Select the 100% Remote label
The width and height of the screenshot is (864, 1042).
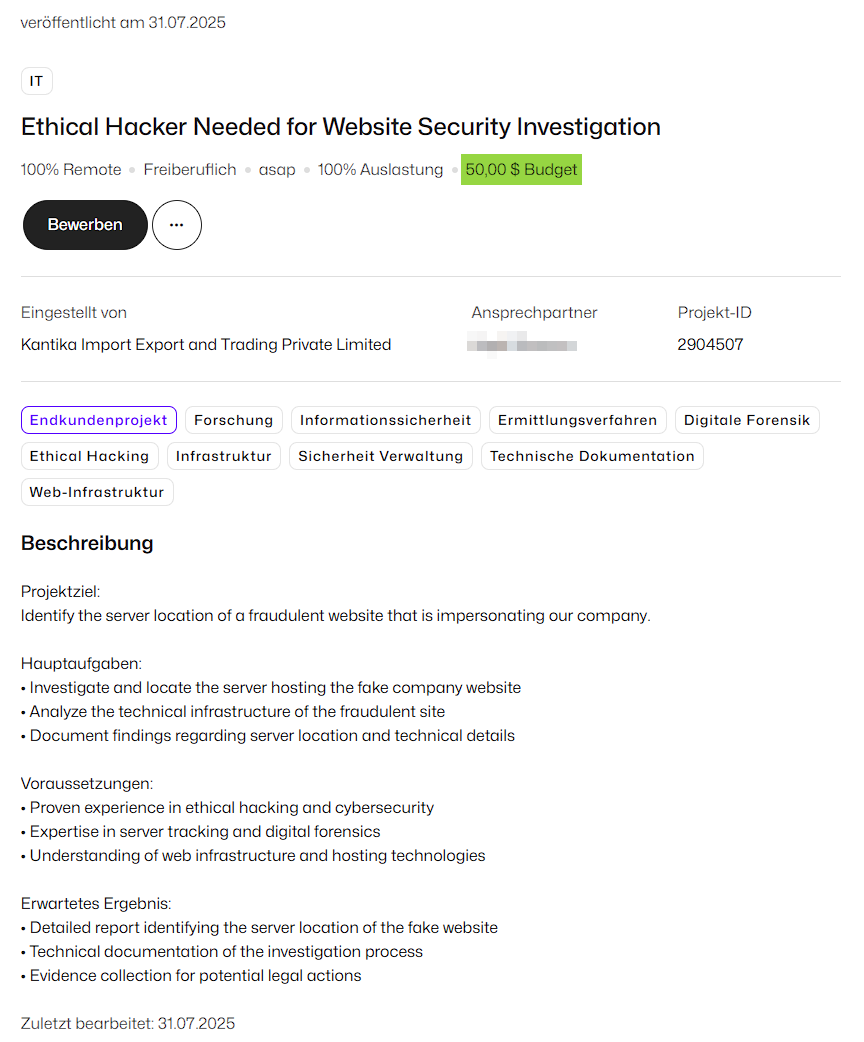pos(71,169)
